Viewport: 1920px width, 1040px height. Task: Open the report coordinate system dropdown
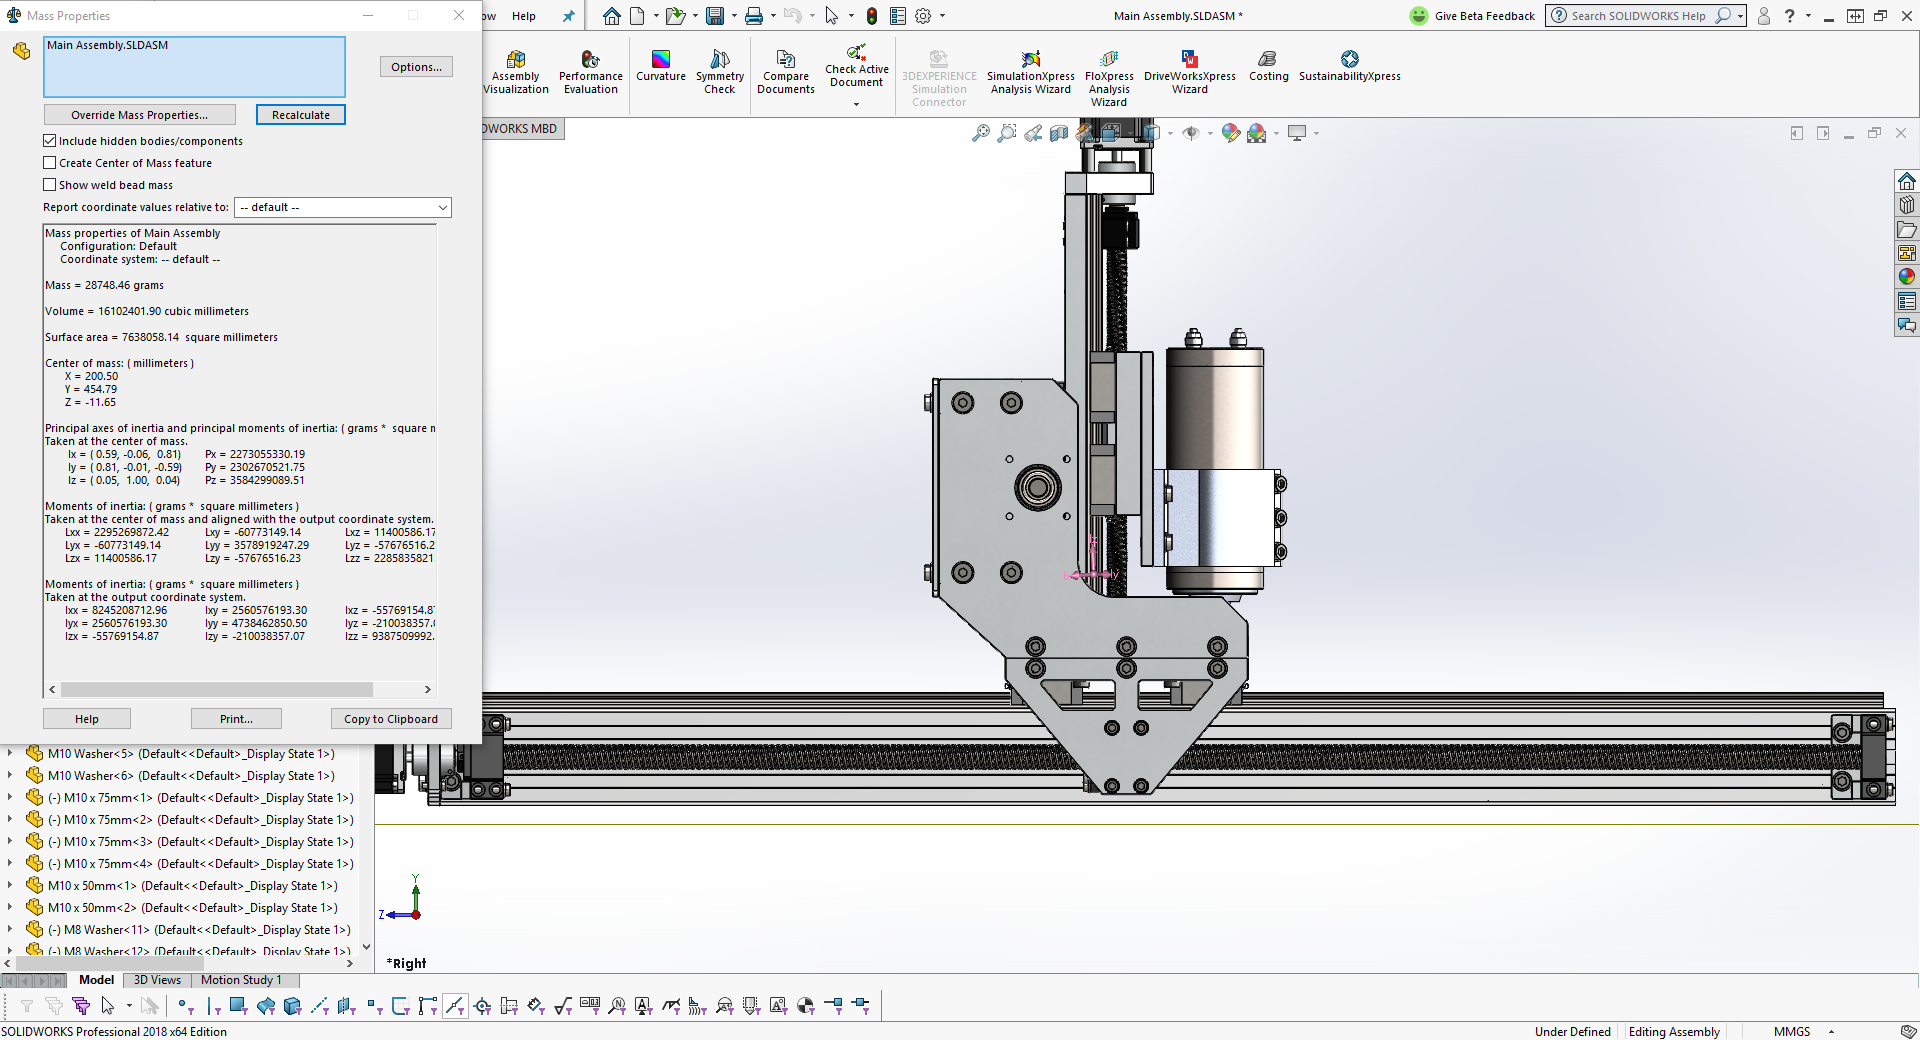[x=342, y=207]
